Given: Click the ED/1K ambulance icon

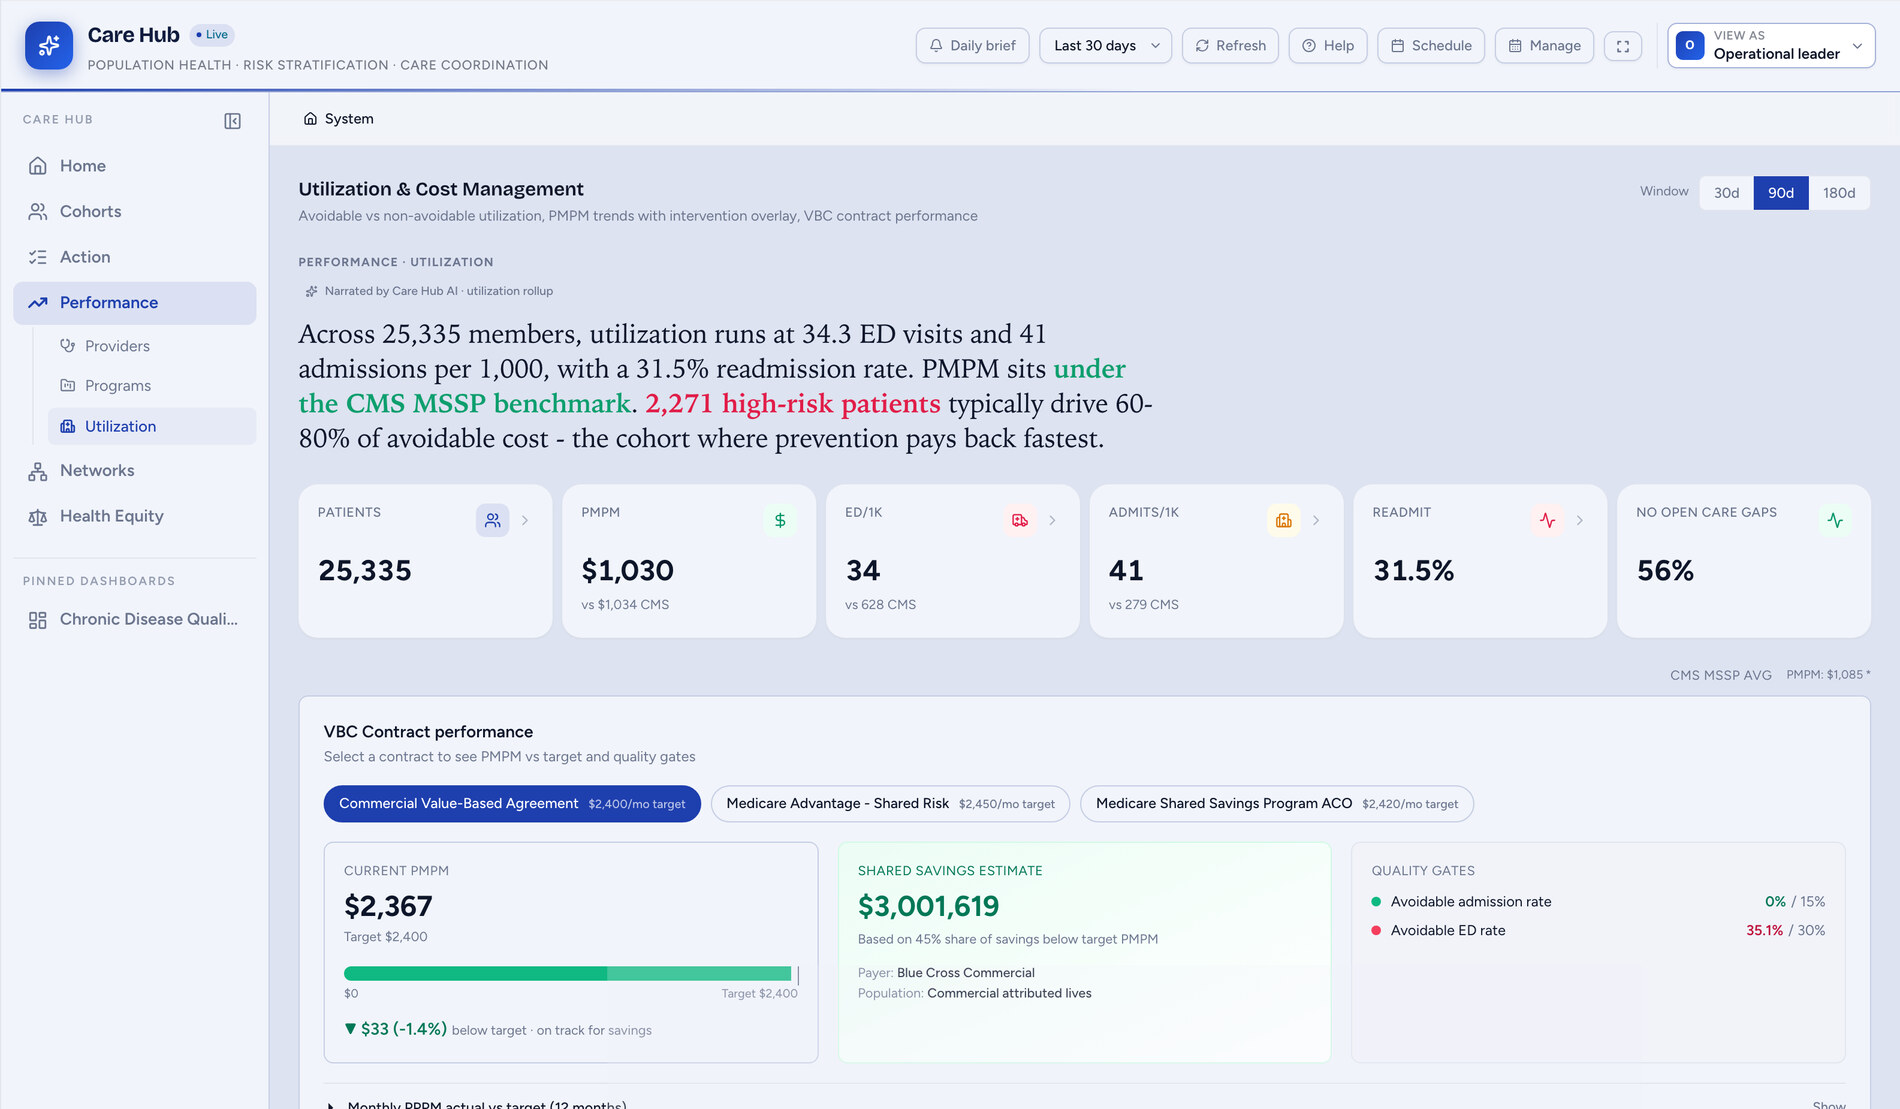Looking at the screenshot, I should click(x=1019, y=520).
